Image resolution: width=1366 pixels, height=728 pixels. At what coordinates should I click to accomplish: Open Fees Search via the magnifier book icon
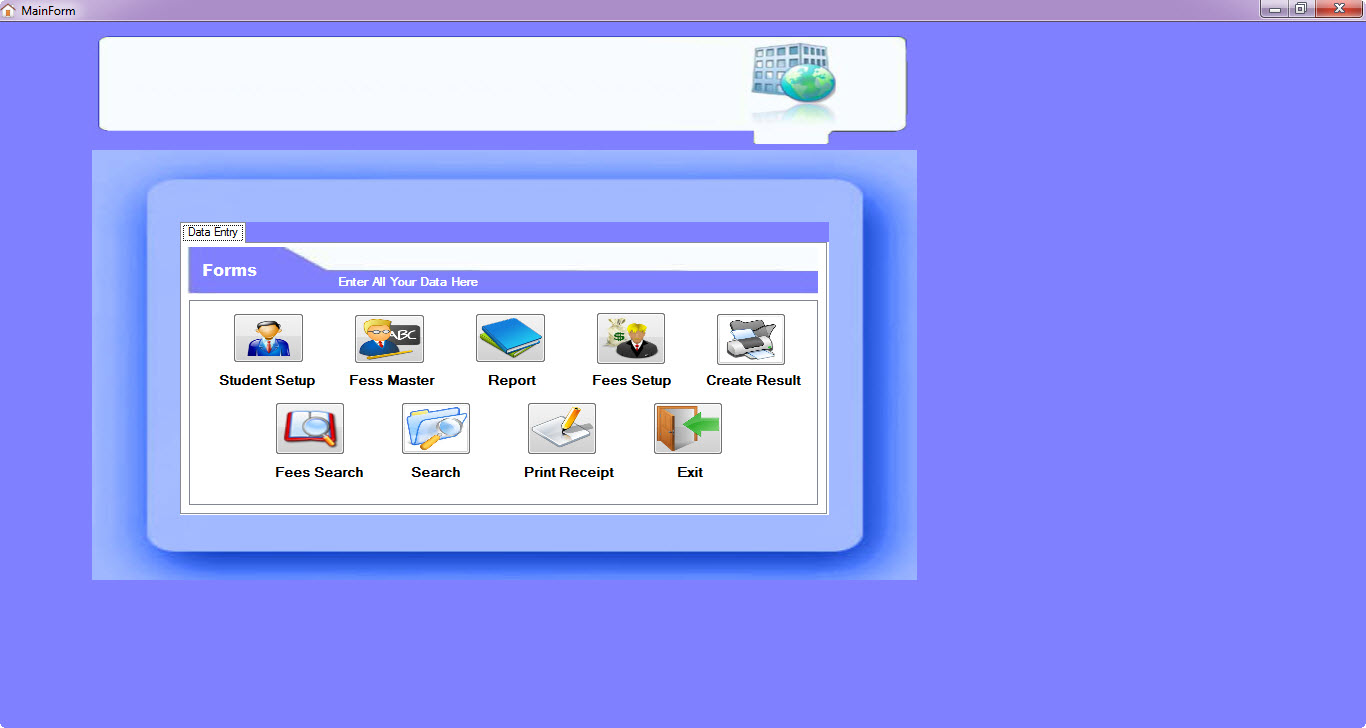click(x=310, y=428)
